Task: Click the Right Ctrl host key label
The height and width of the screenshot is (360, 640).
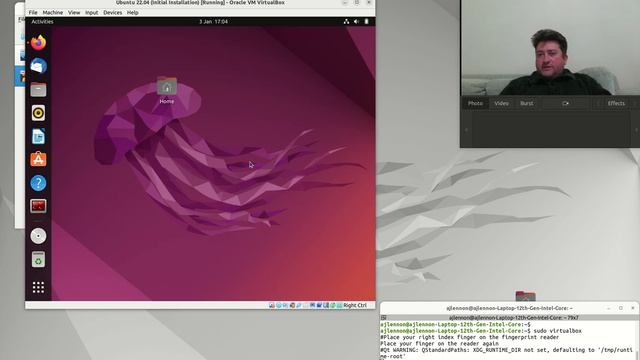Action: (355, 305)
